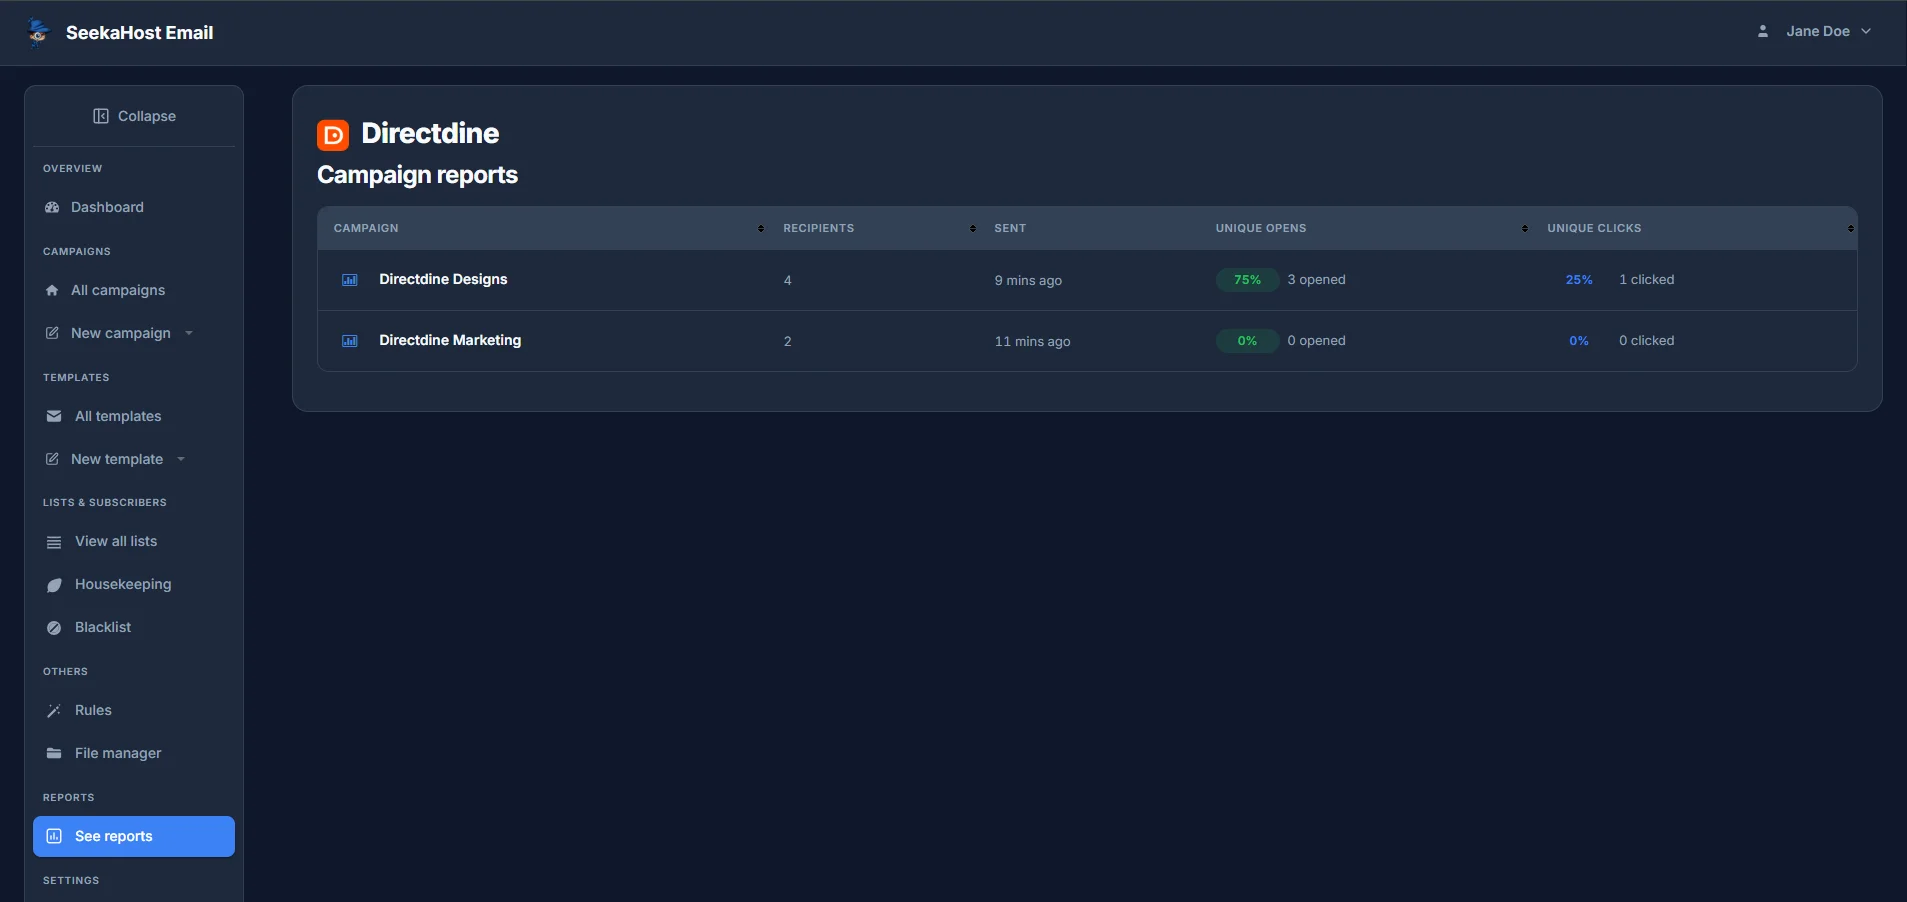
Task: Click the 75% unique opens badge
Action: tap(1247, 280)
